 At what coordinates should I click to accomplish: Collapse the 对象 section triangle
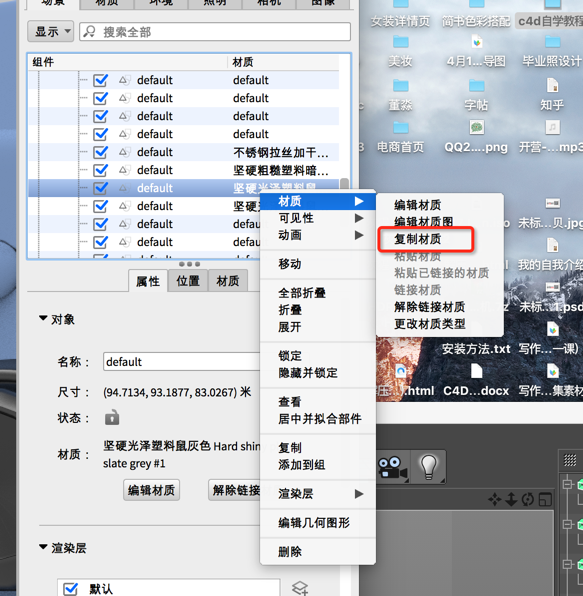[x=43, y=318]
